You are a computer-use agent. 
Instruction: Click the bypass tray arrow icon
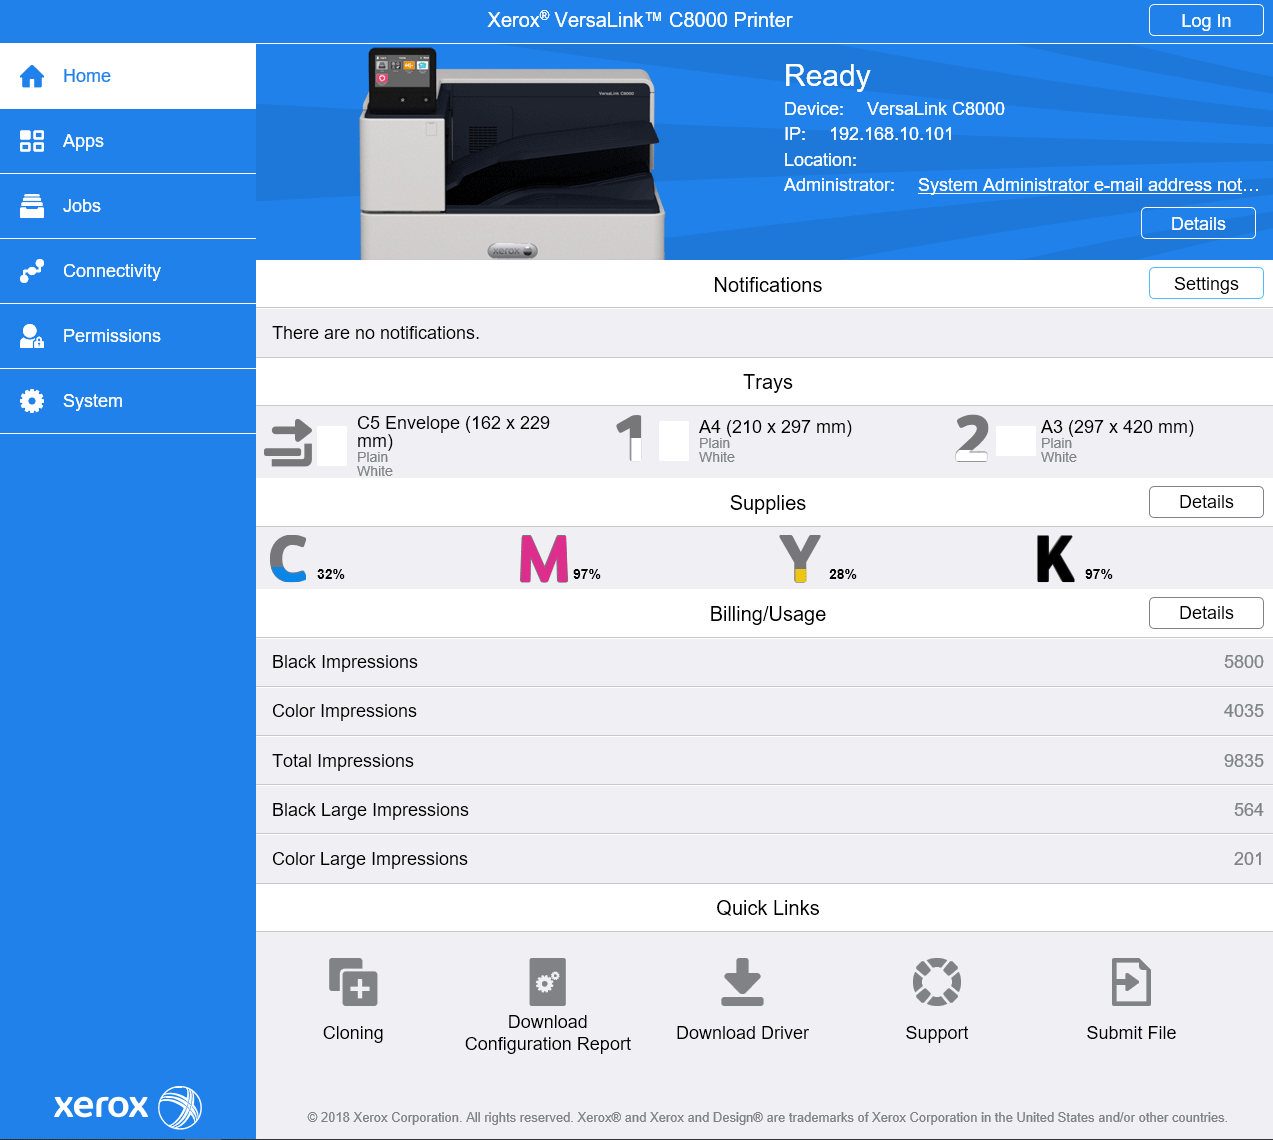point(289,443)
